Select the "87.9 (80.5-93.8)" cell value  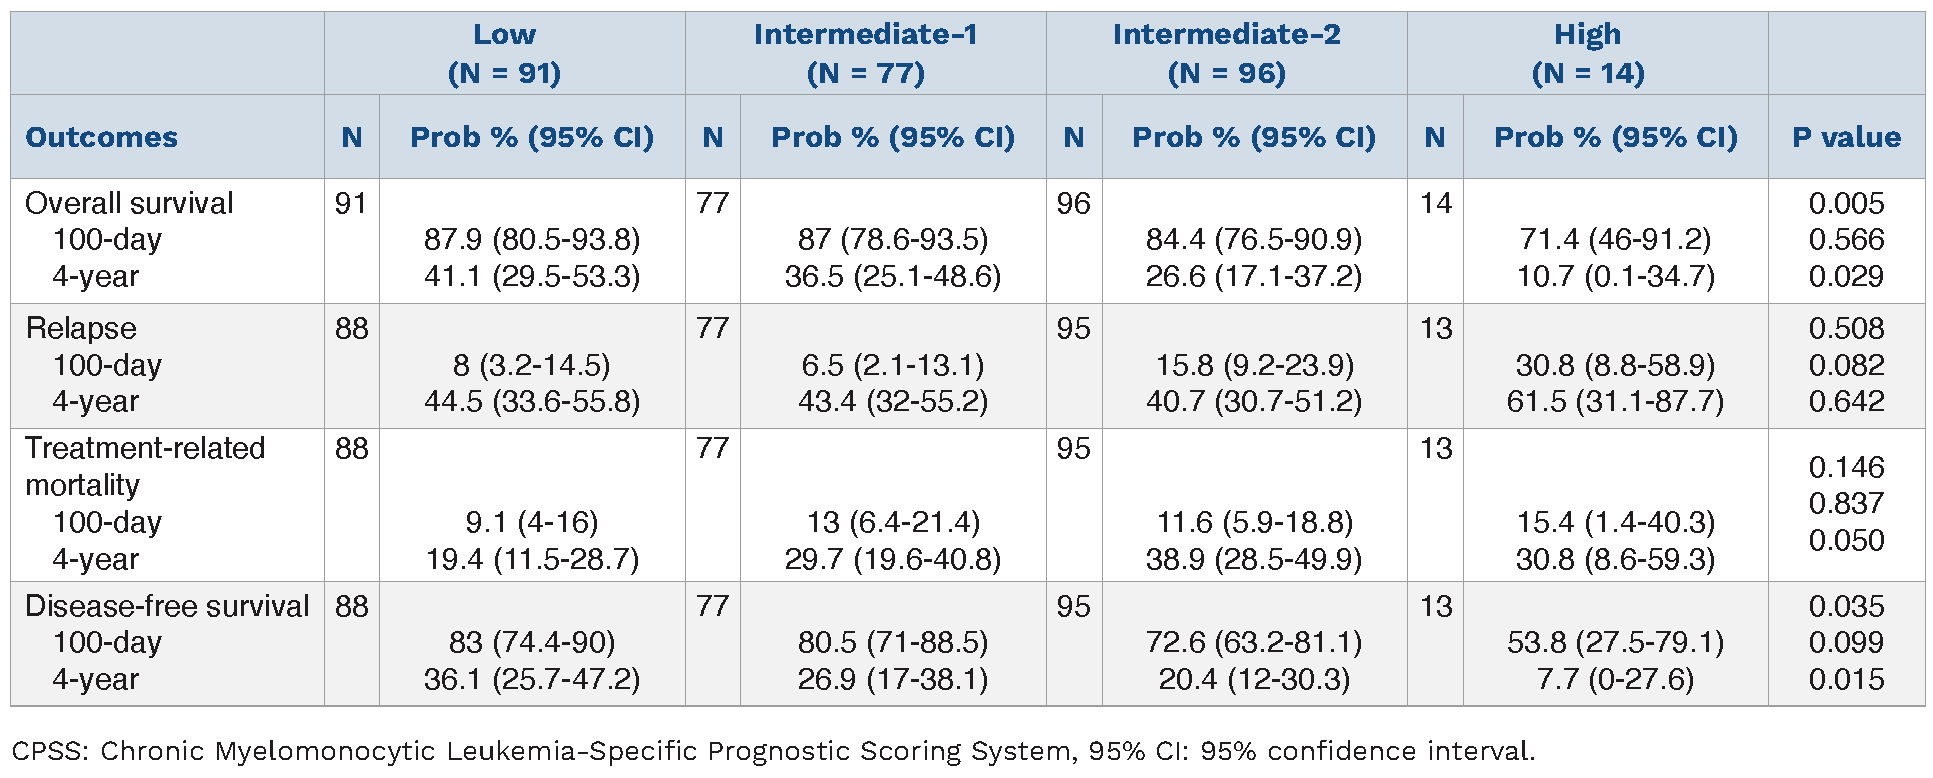click(x=532, y=240)
